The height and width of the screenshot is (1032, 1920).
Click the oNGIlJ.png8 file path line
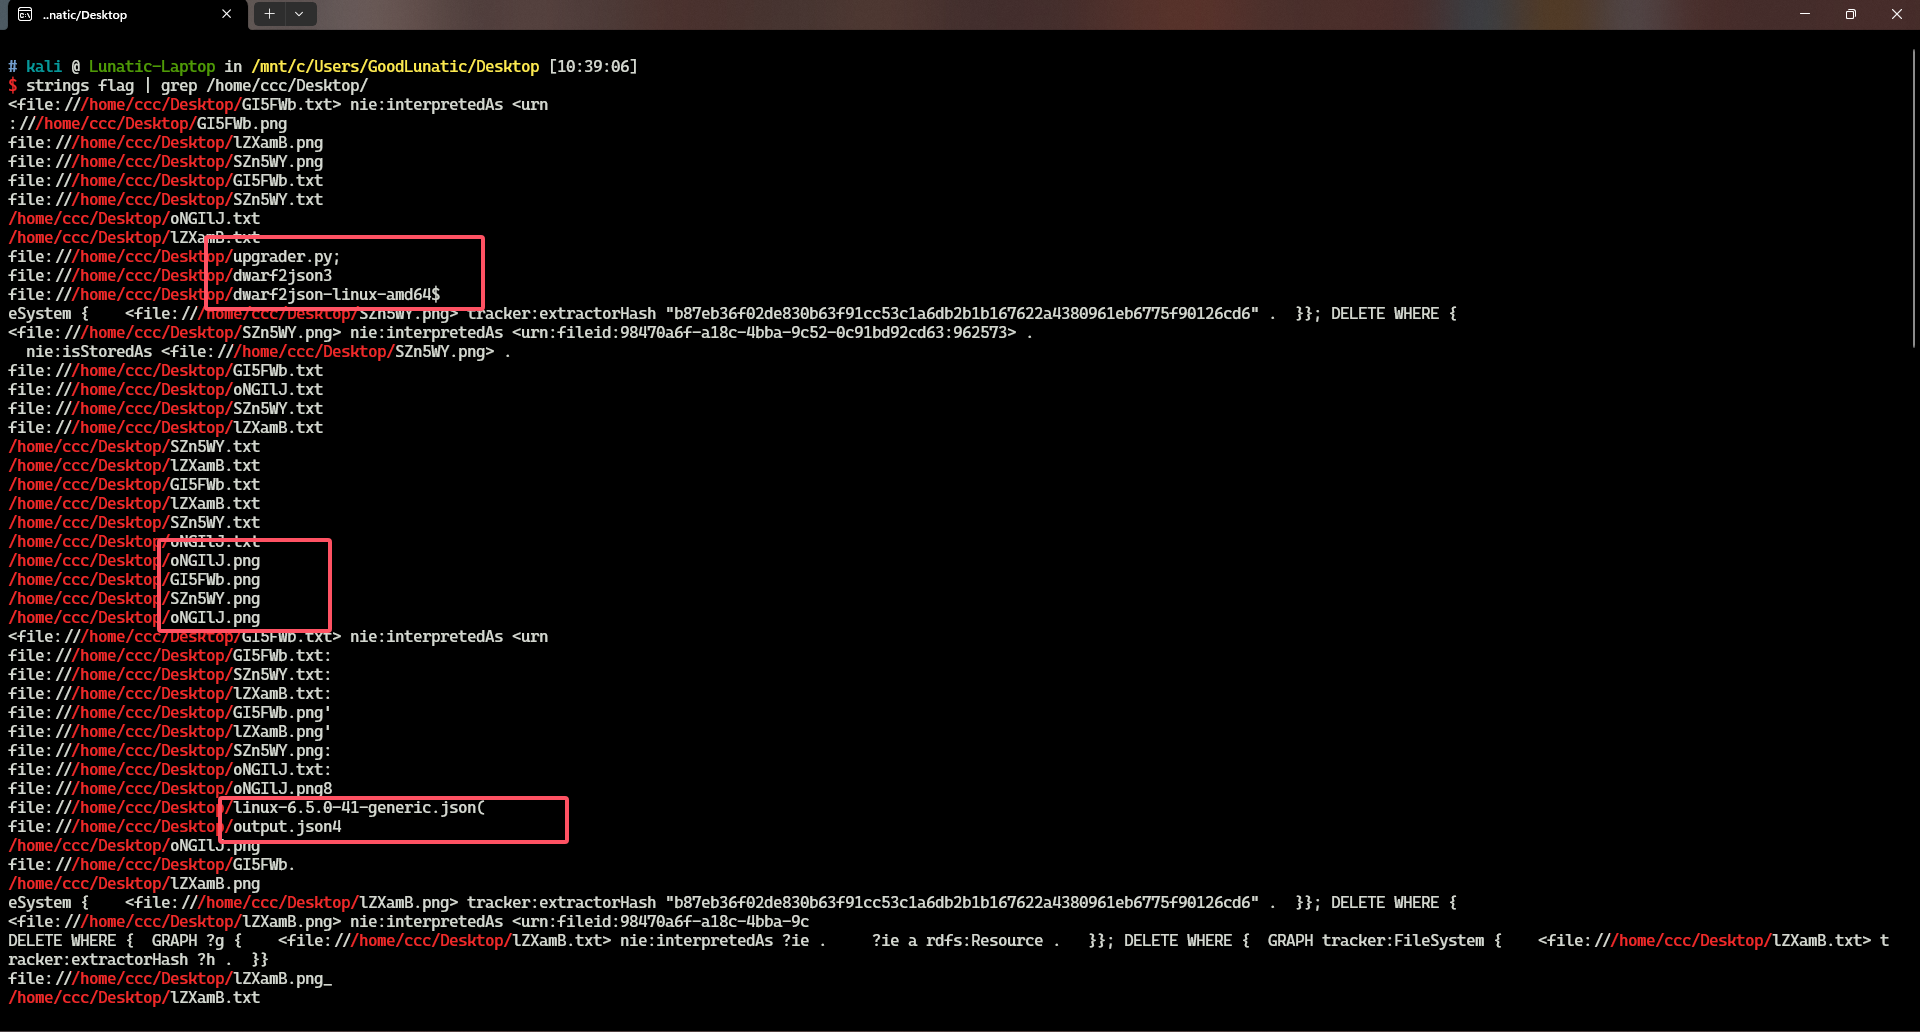point(282,789)
